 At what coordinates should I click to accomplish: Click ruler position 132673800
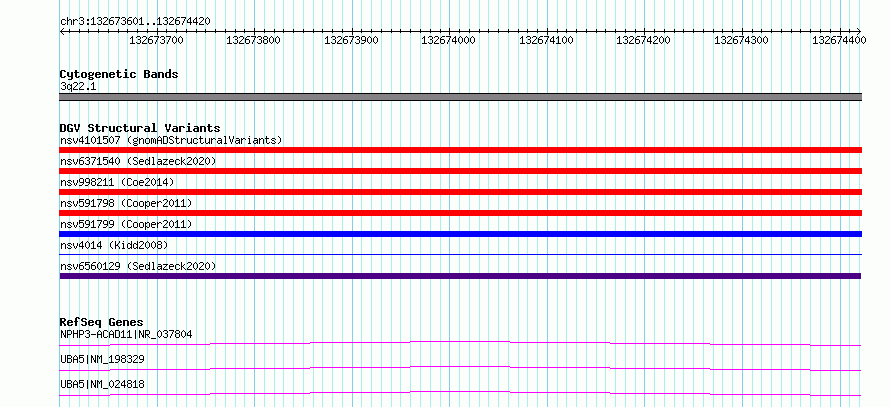tap(253, 40)
